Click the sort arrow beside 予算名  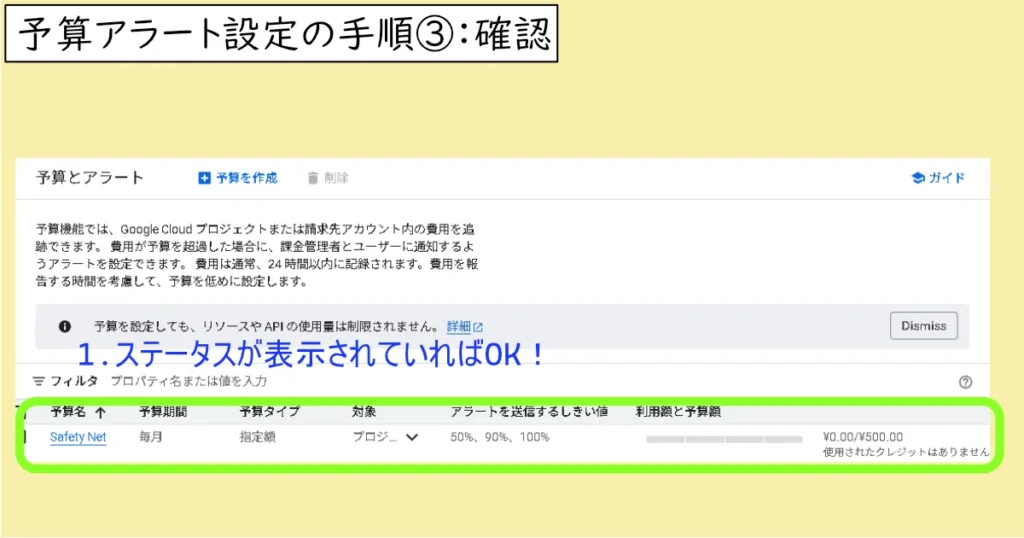tap(101, 412)
